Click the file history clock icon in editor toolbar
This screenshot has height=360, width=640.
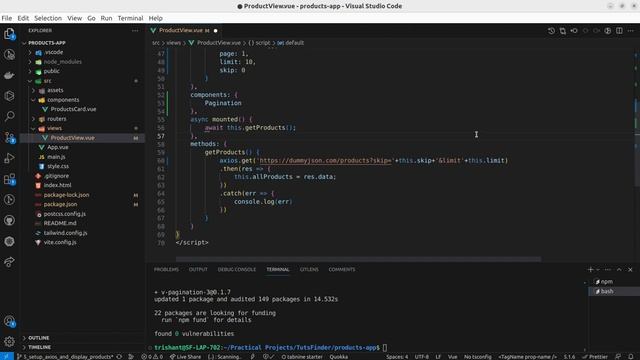[551, 31]
